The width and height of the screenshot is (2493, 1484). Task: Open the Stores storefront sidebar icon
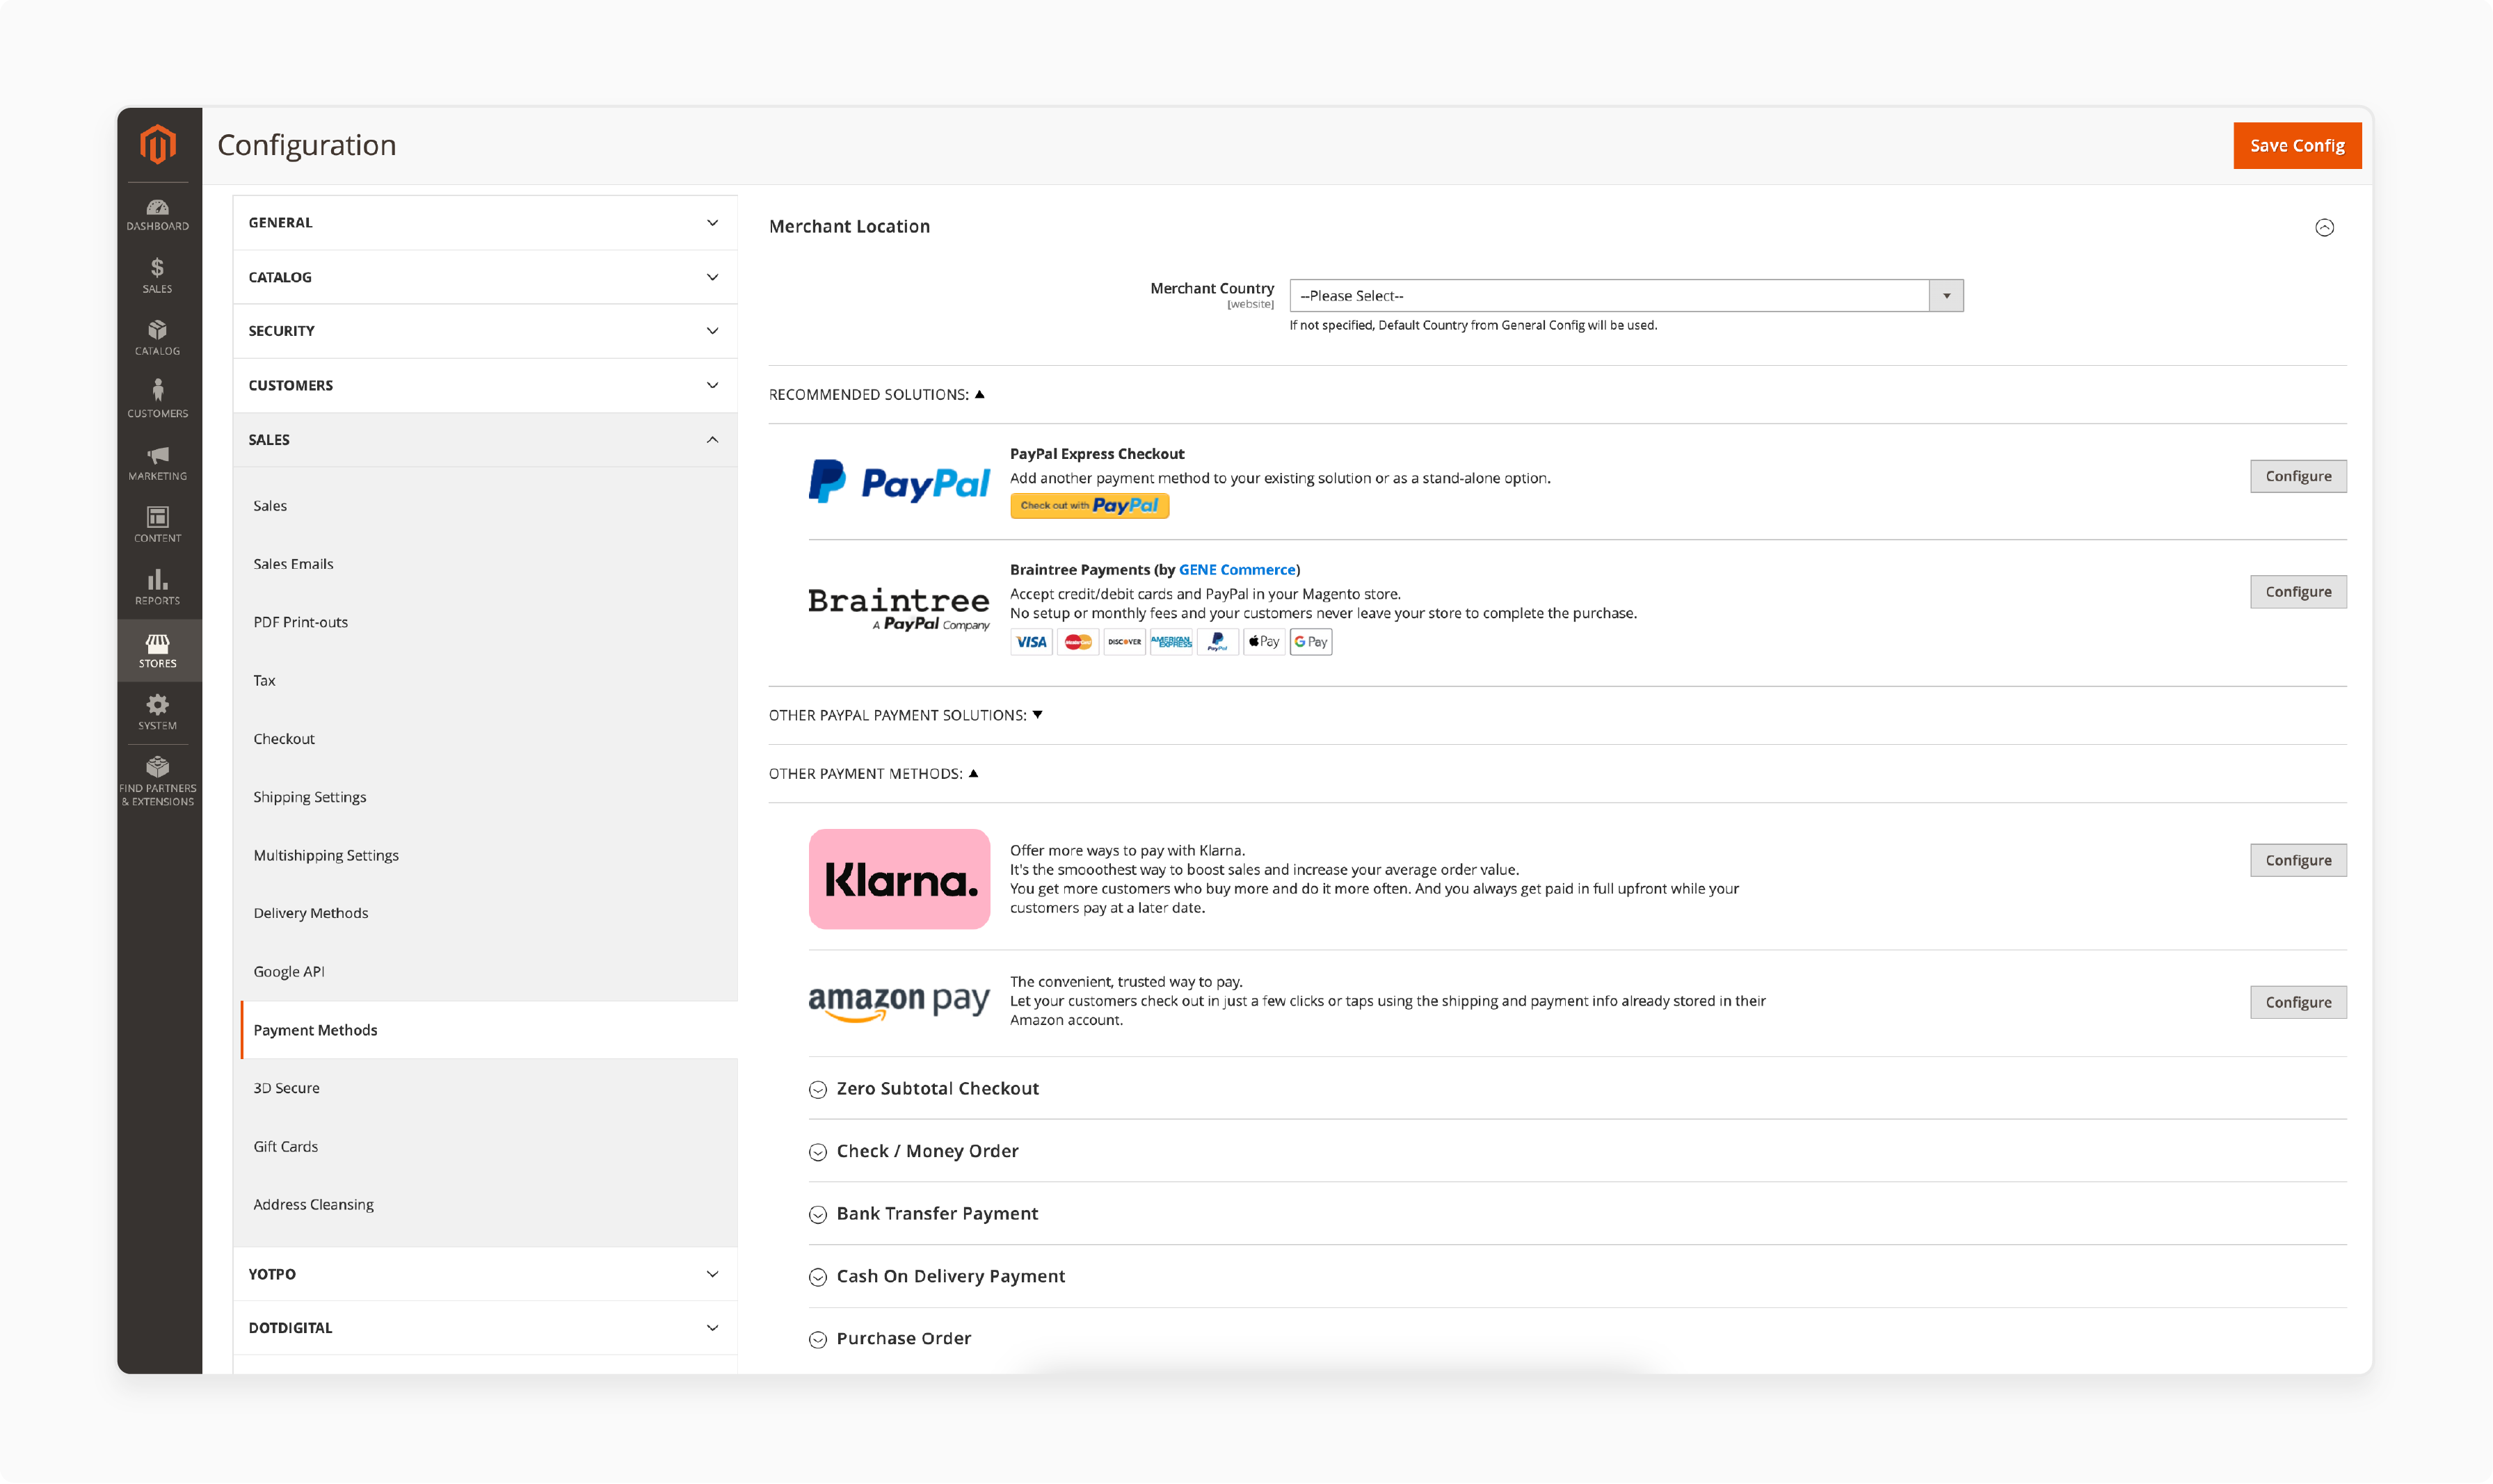[158, 650]
